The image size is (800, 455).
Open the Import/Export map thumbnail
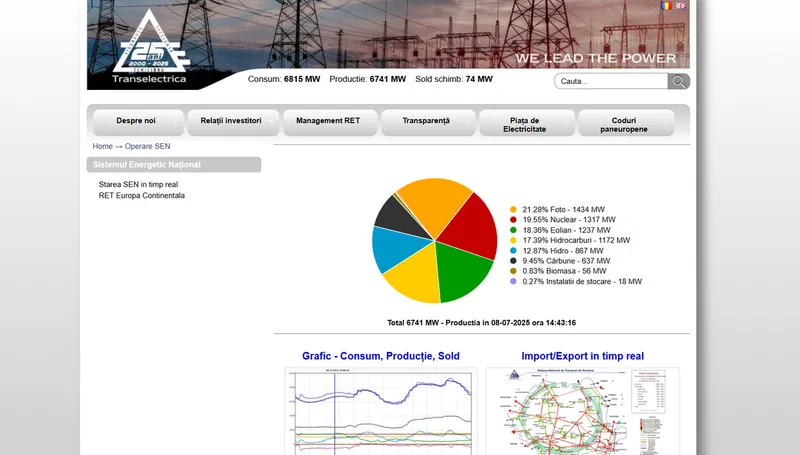(x=582, y=410)
